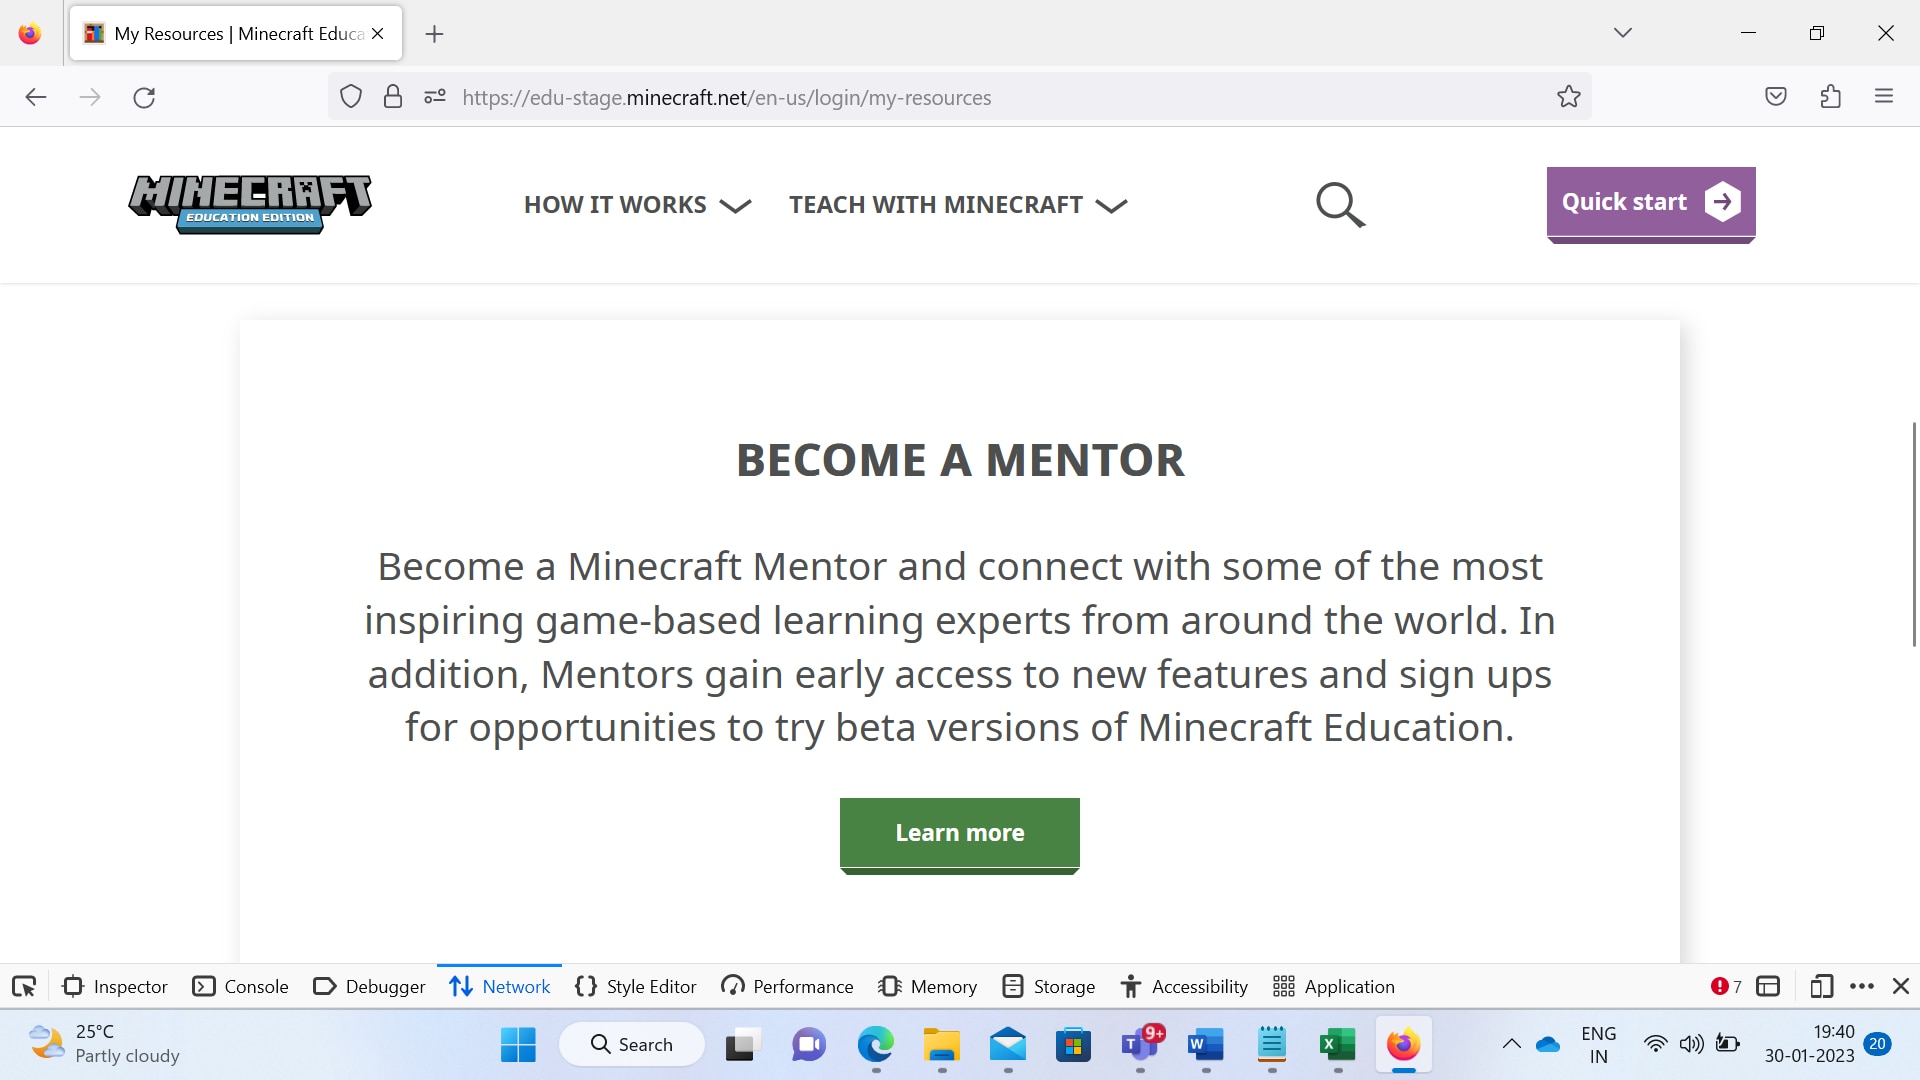Click the Quick start button
Image resolution: width=1920 pixels, height=1080 pixels.
(x=1651, y=204)
